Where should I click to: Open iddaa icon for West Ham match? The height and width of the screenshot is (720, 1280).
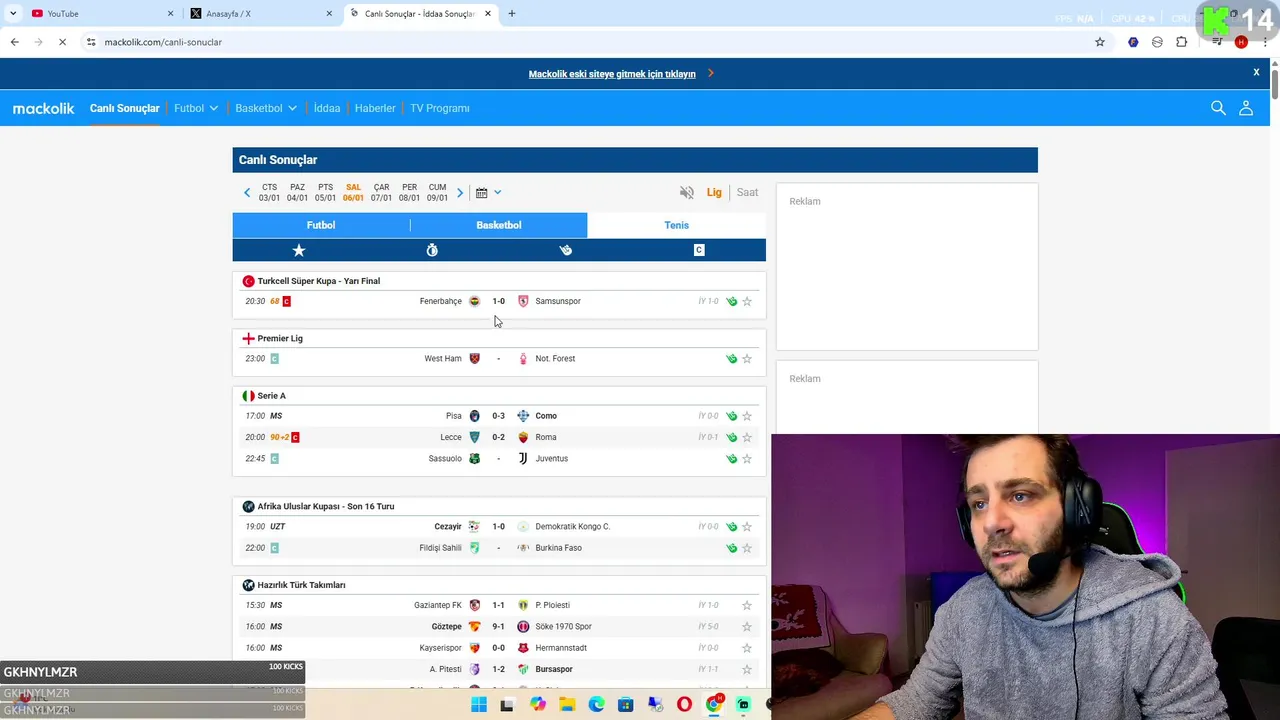(x=731, y=359)
